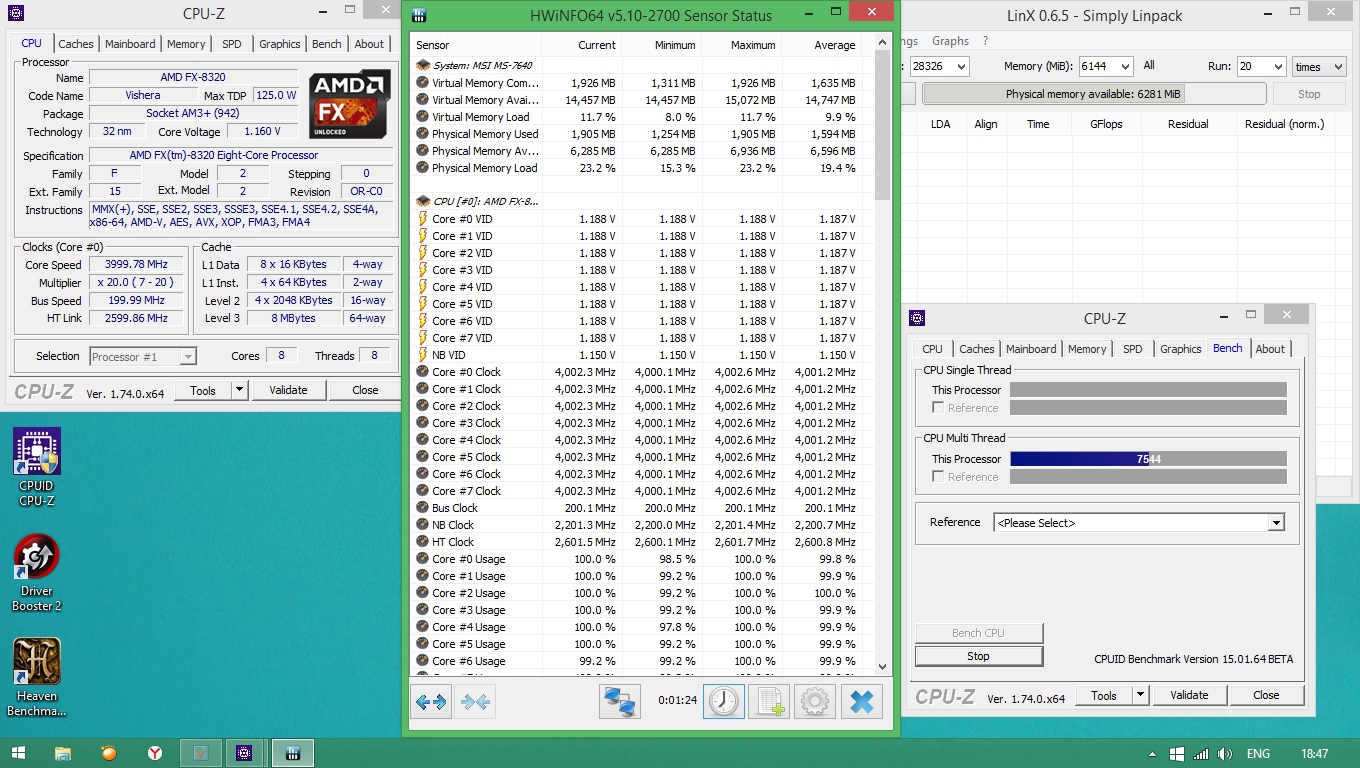
Task: Click the Tools button in the top-left CPU-Z window
Action: (x=203, y=390)
